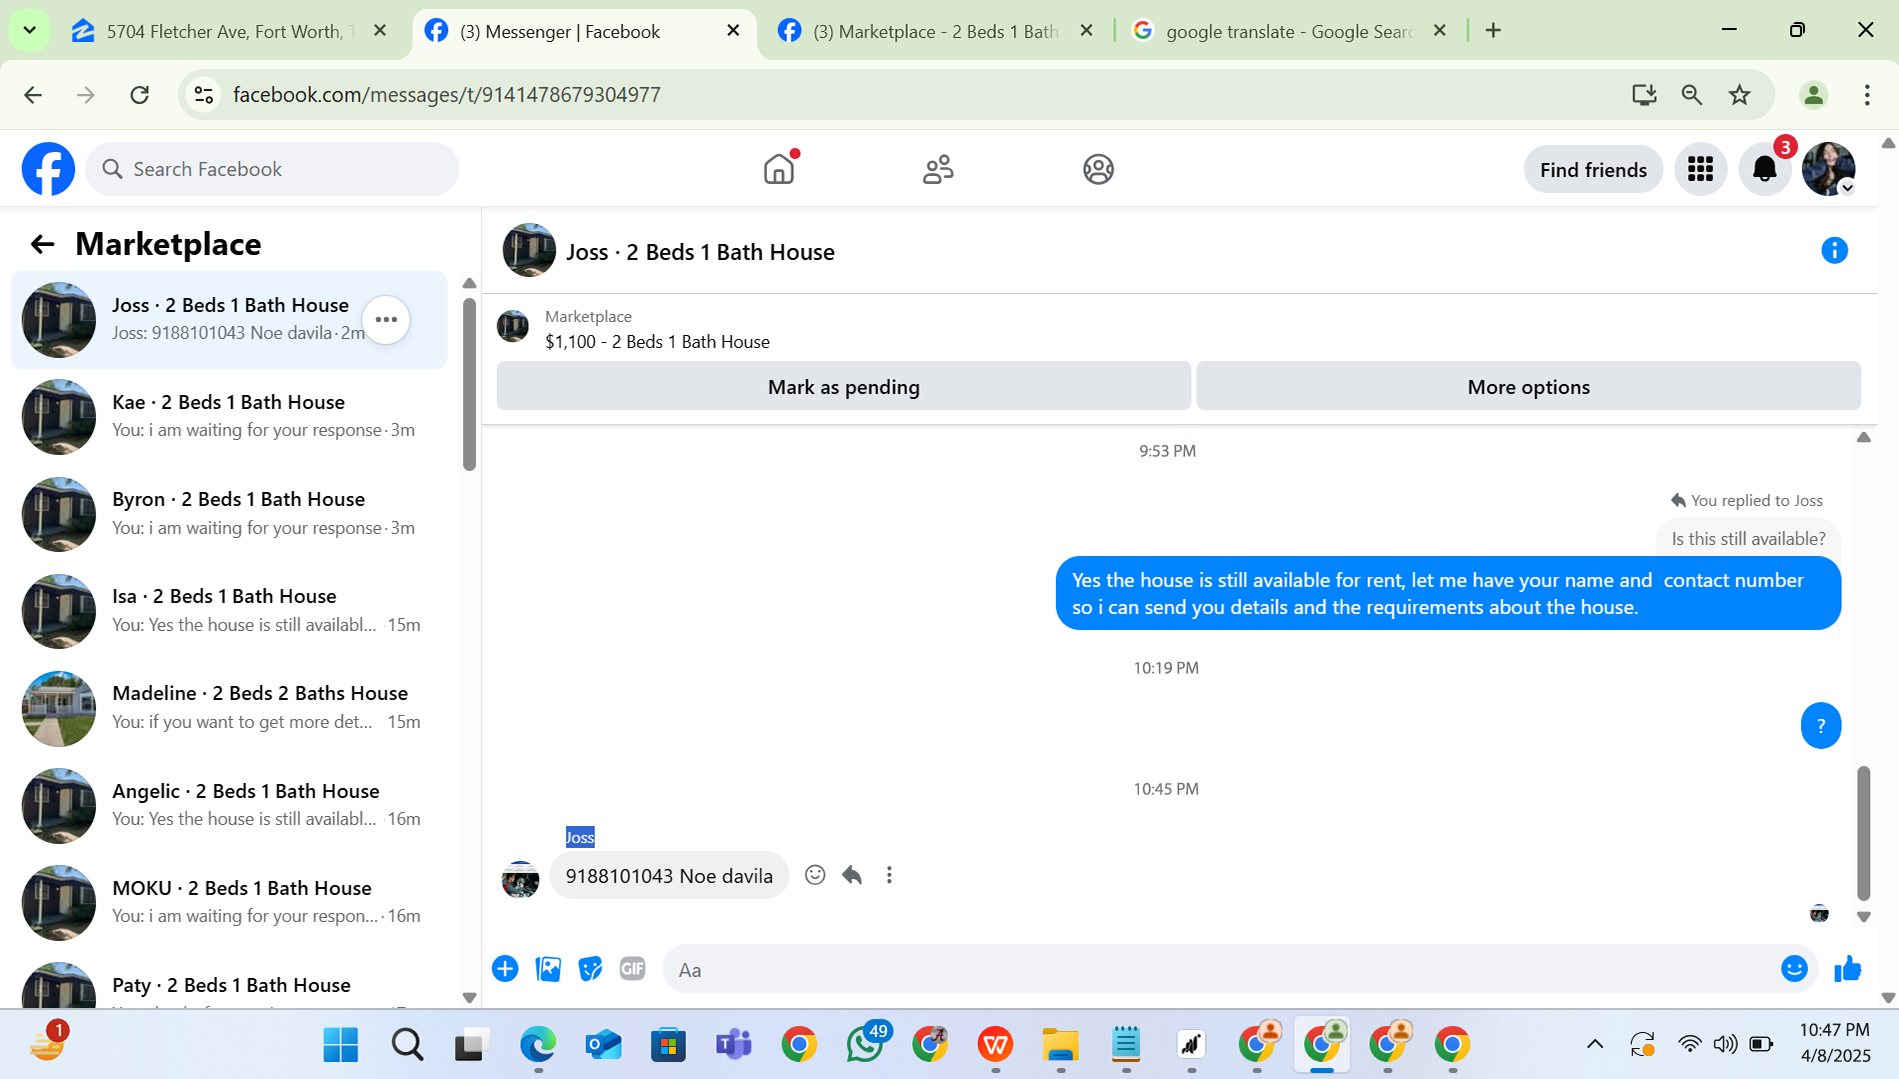Image resolution: width=1899 pixels, height=1079 pixels.
Task: Reply to the 9188101043 Noe davila message
Action: (x=852, y=875)
